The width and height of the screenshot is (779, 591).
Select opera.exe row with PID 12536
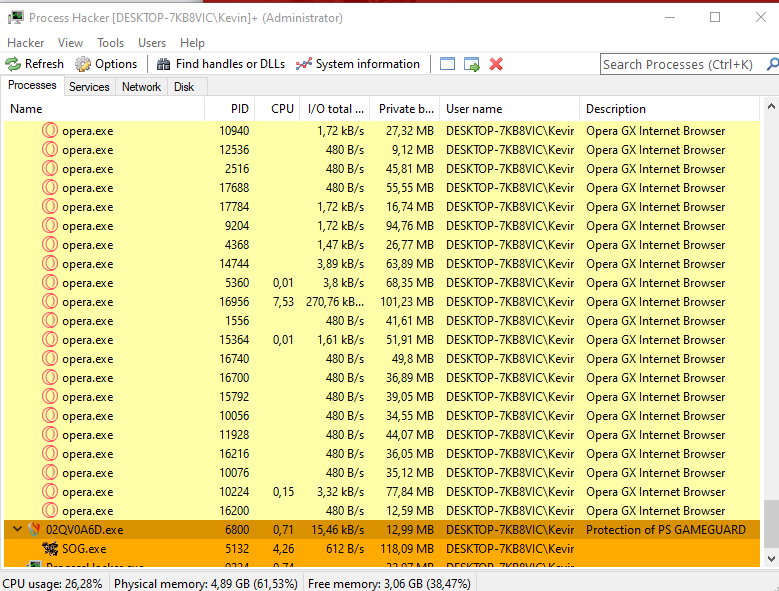pos(382,149)
